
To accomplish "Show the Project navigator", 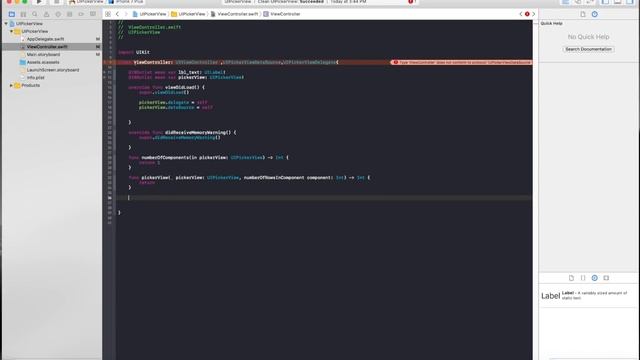I will pos(12,14).
